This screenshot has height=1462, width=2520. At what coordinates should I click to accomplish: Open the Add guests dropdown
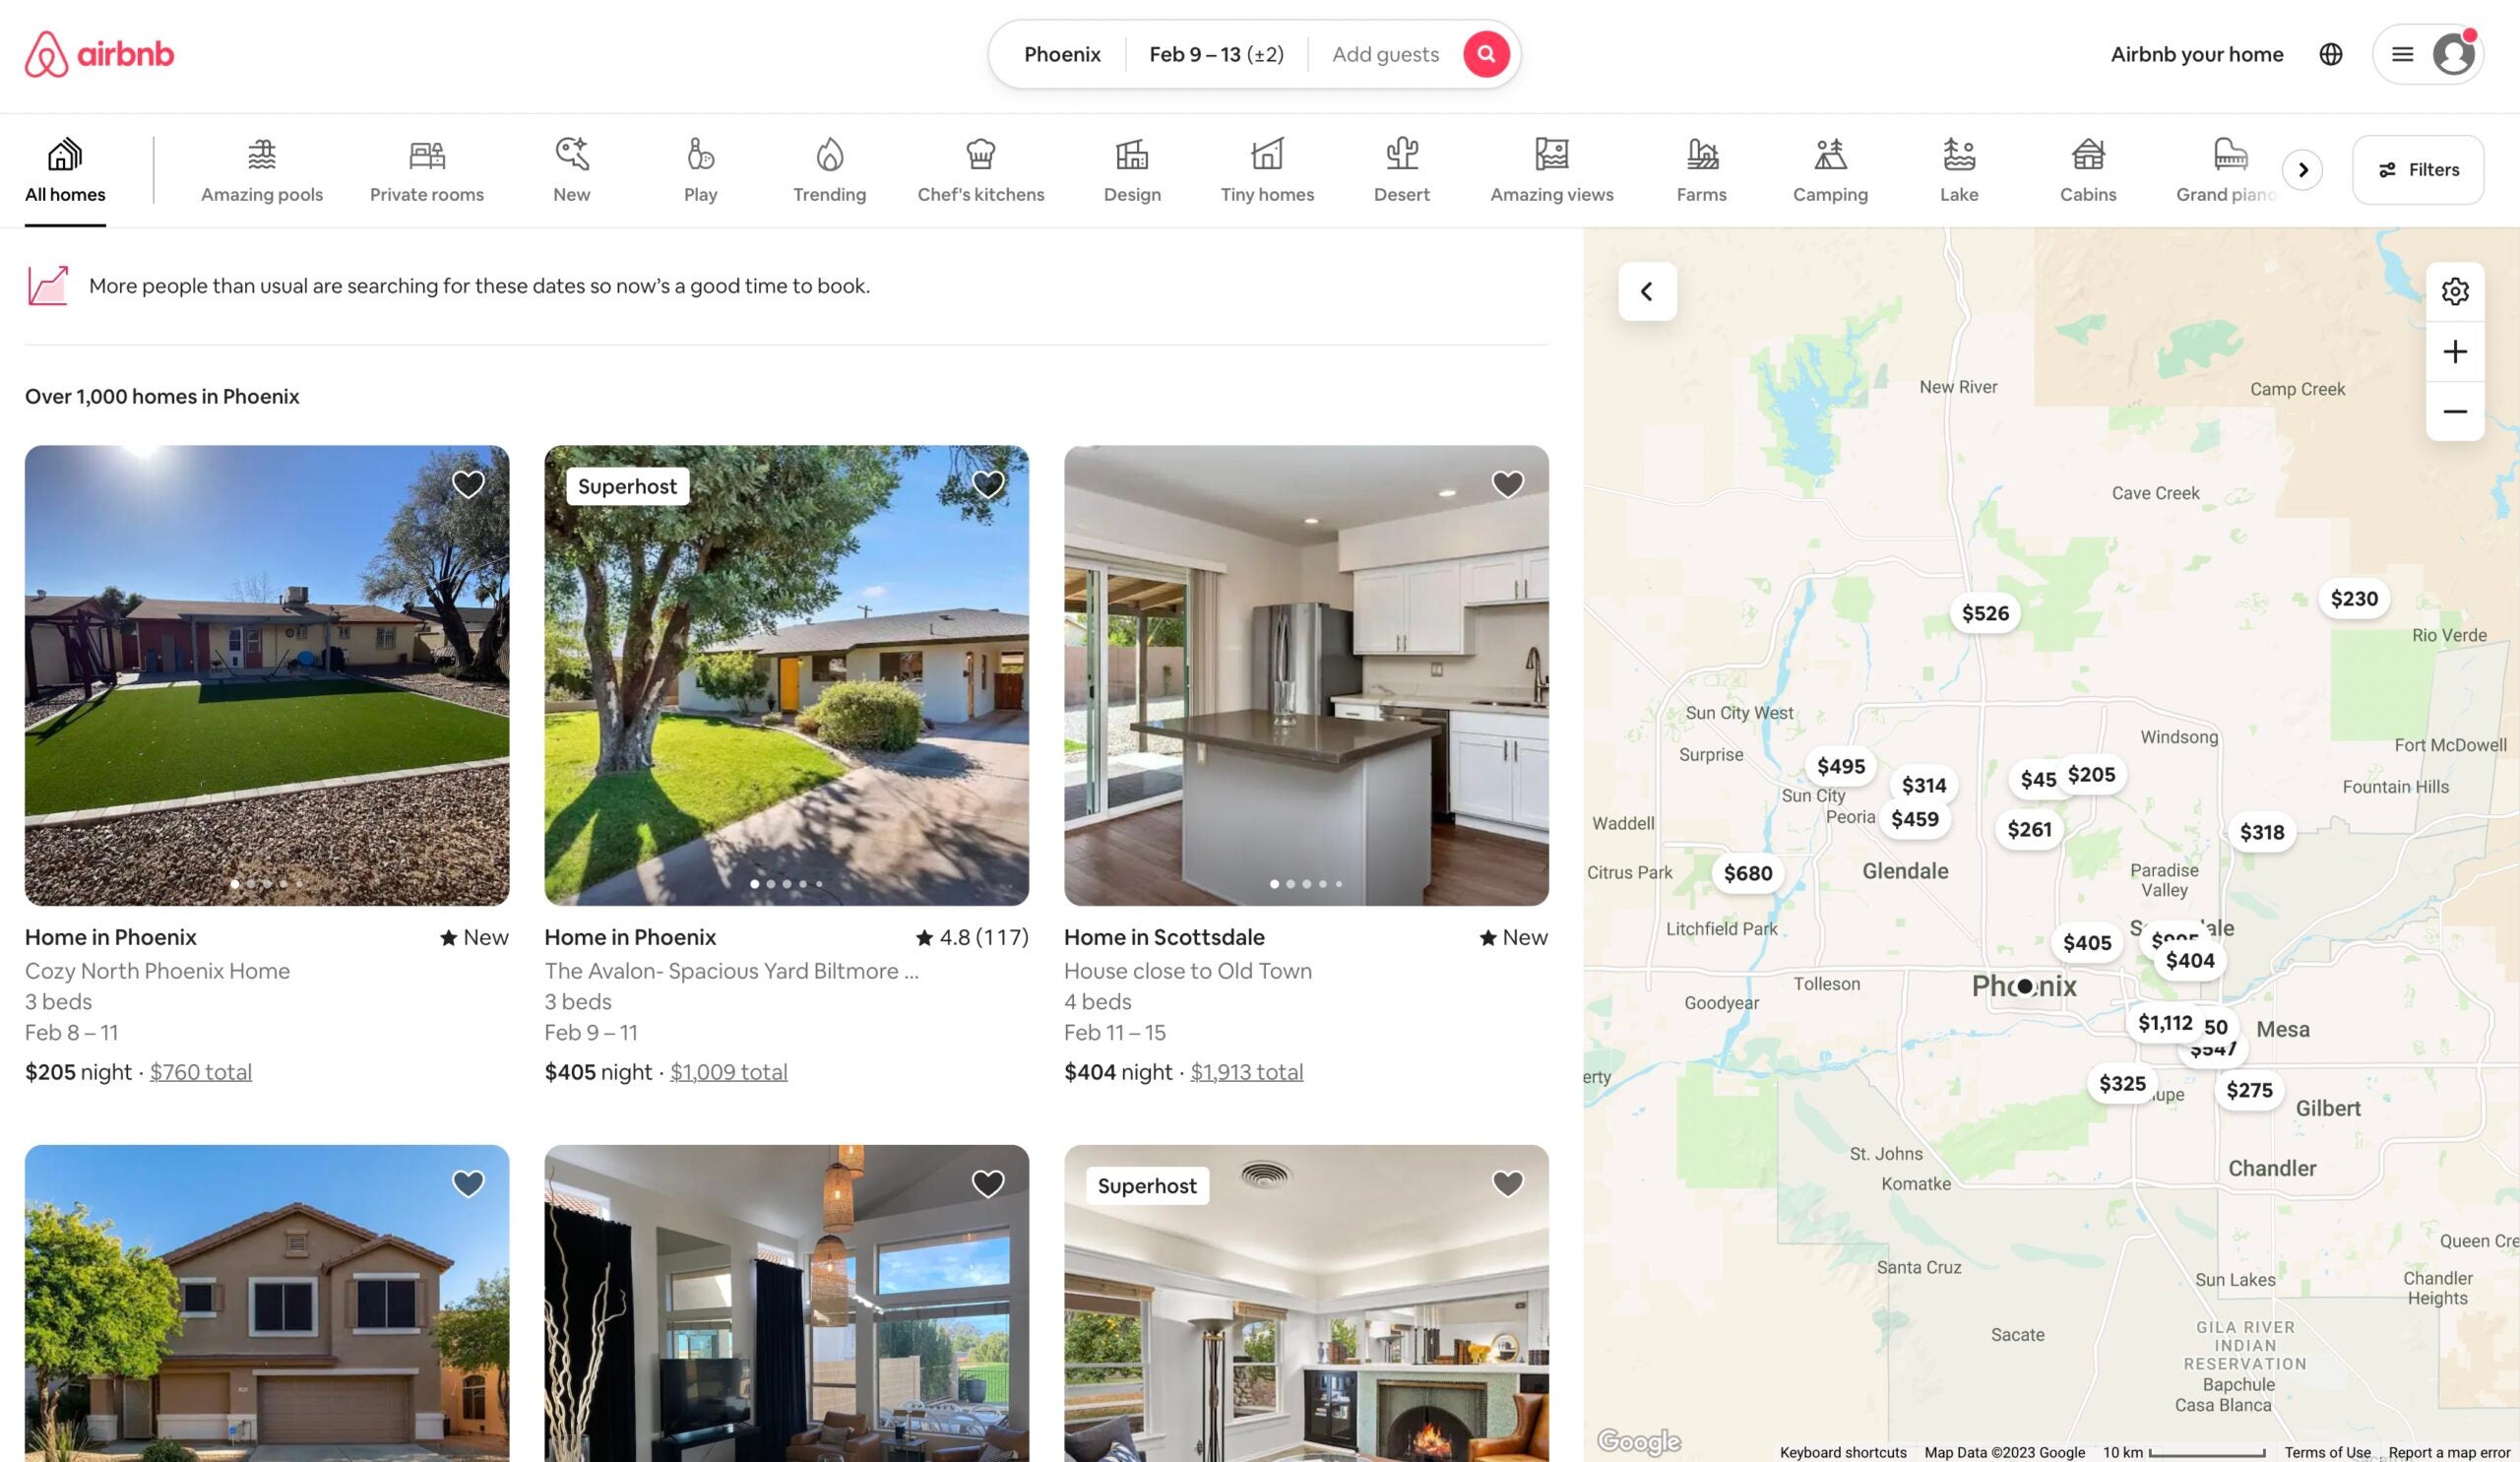(x=1384, y=54)
